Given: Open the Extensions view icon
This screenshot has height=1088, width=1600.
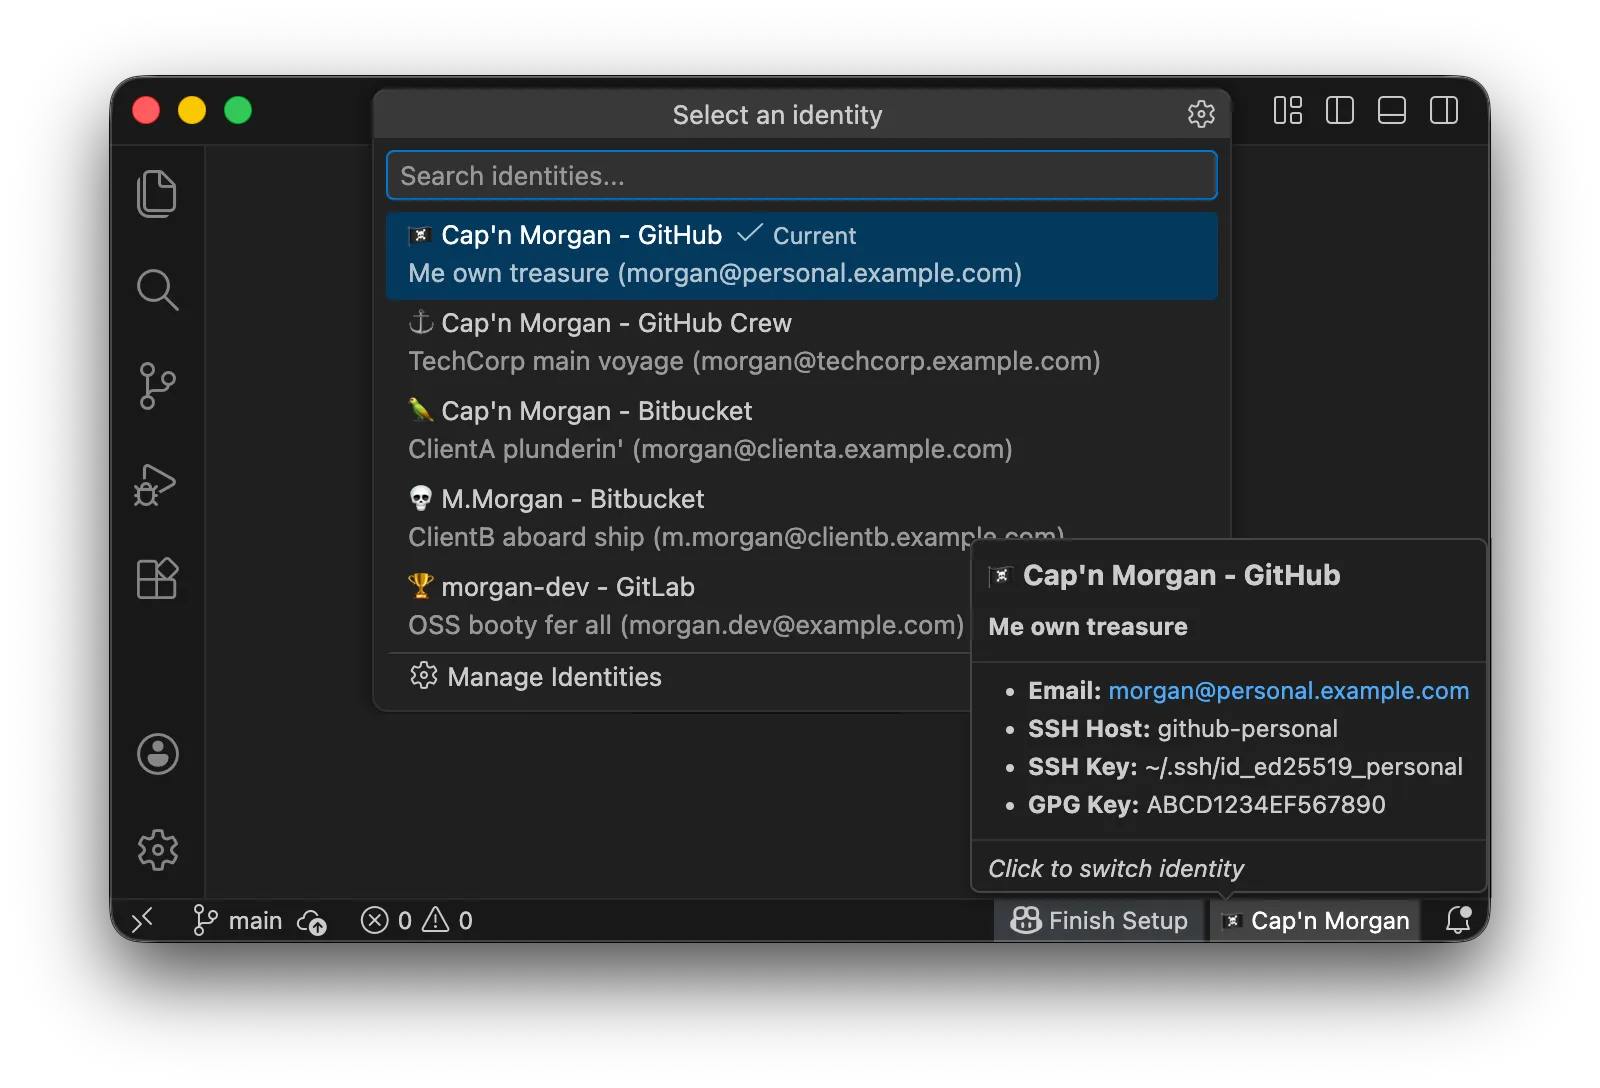Looking at the screenshot, I should point(157,578).
